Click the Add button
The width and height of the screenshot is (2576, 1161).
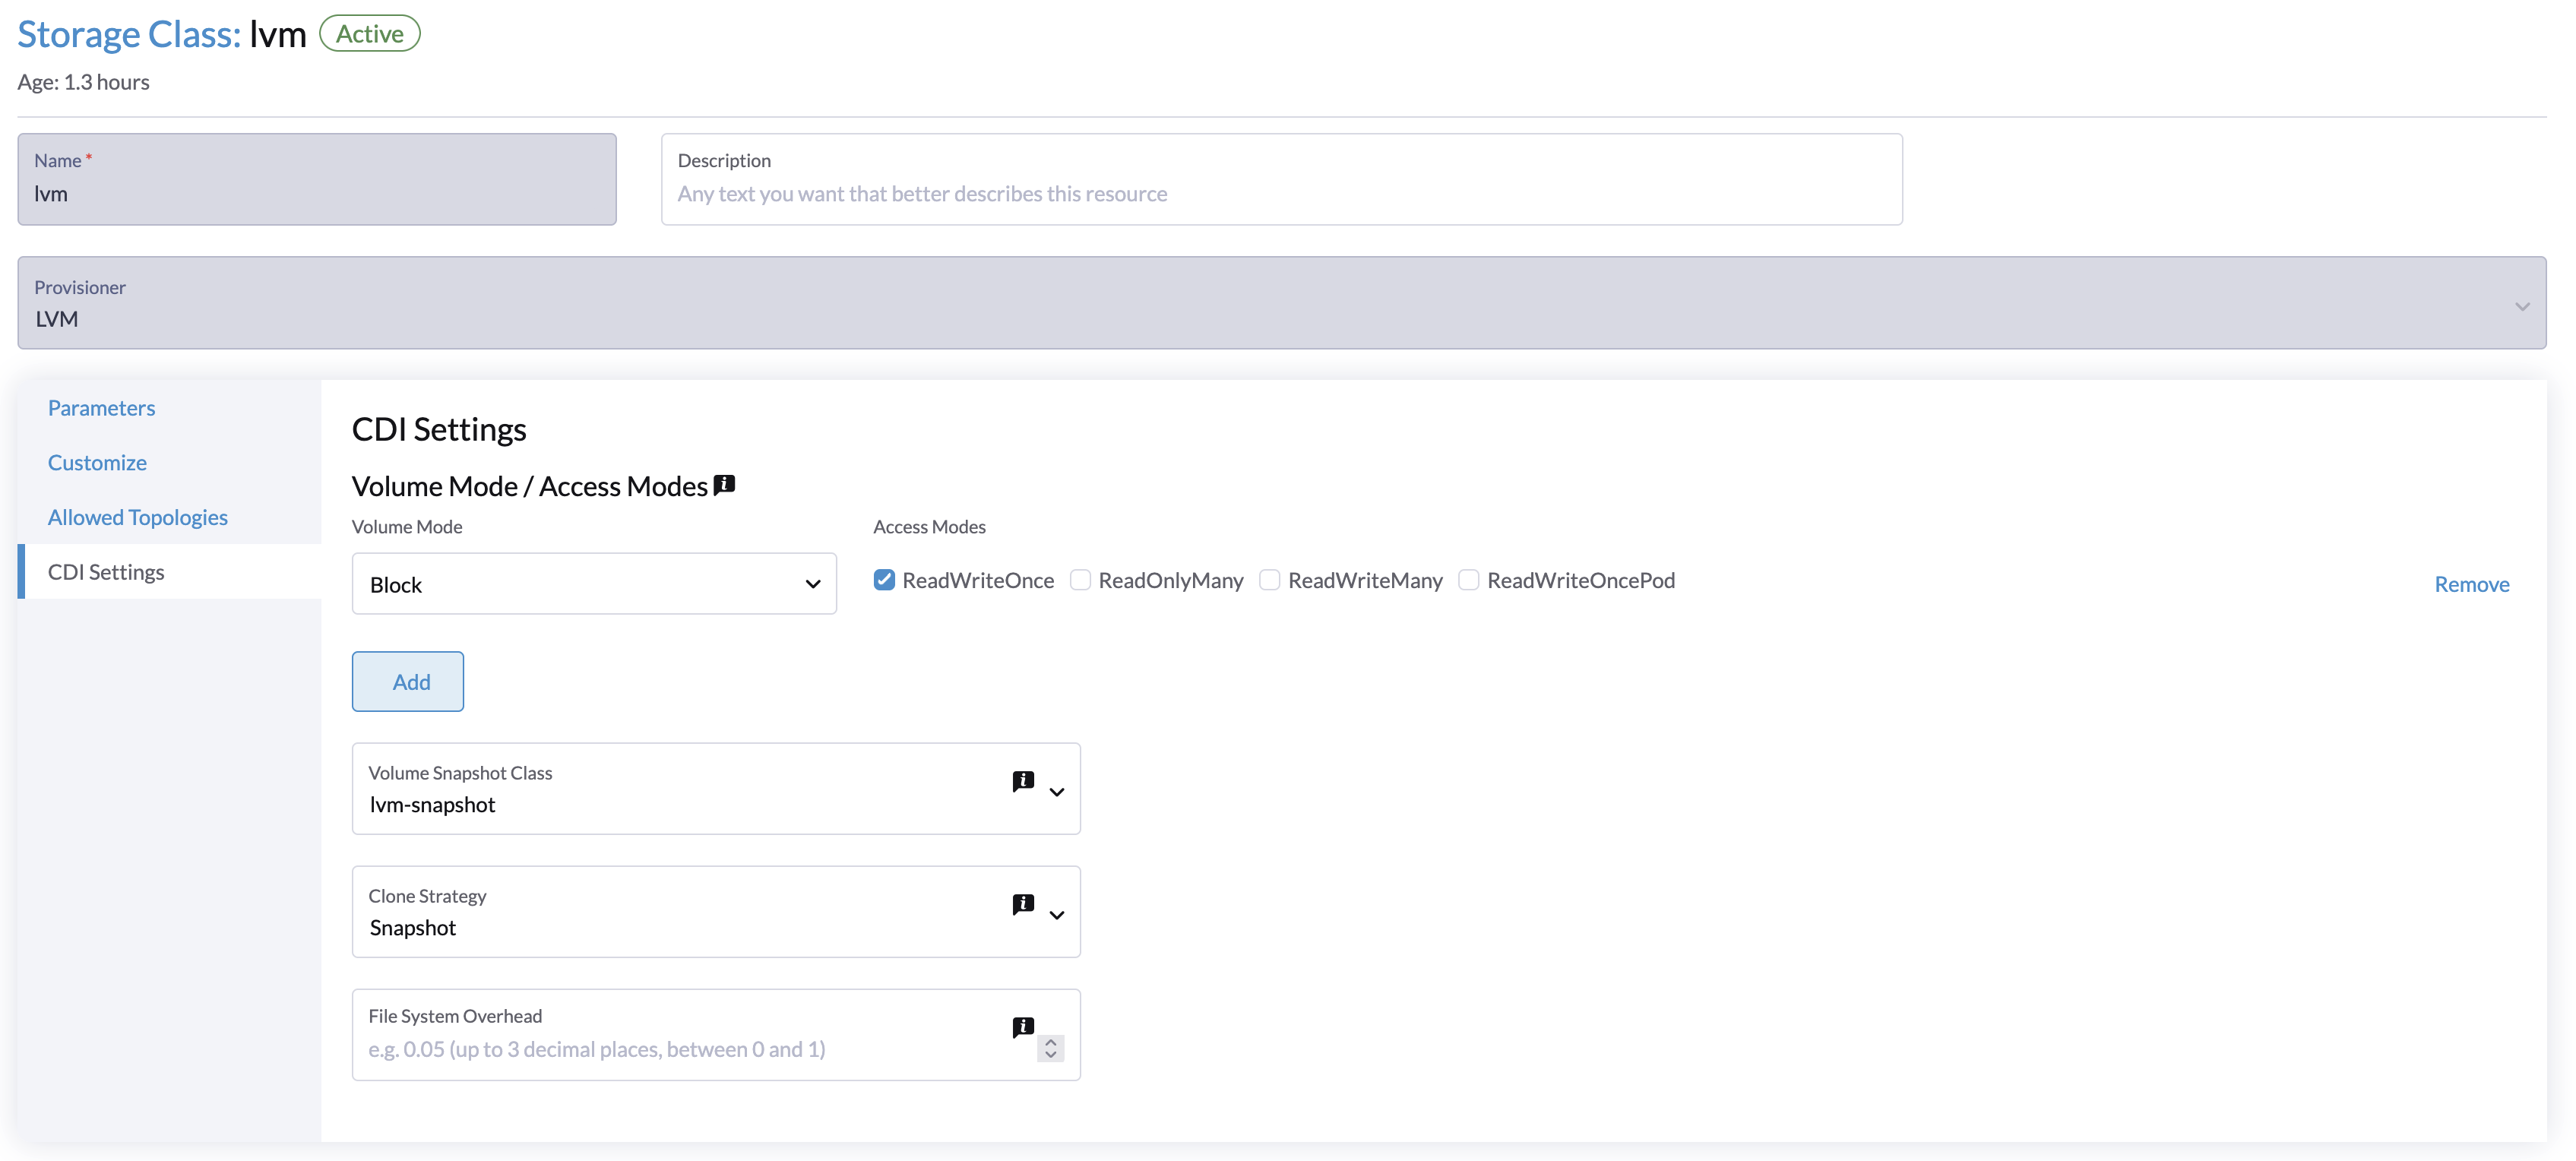click(x=408, y=682)
